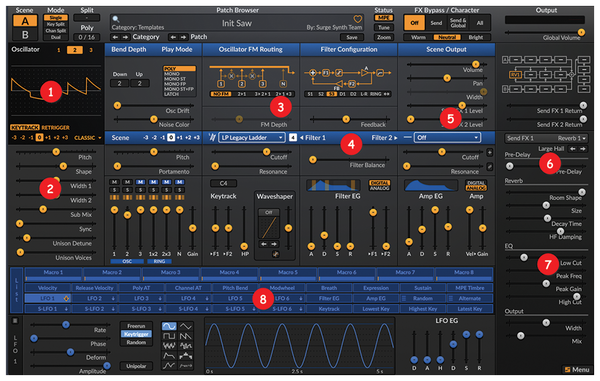Toggle RETRIGGER for the oscillator
Image resolution: width=600 pixels, height=381 pixels.
tap(55, 127)
